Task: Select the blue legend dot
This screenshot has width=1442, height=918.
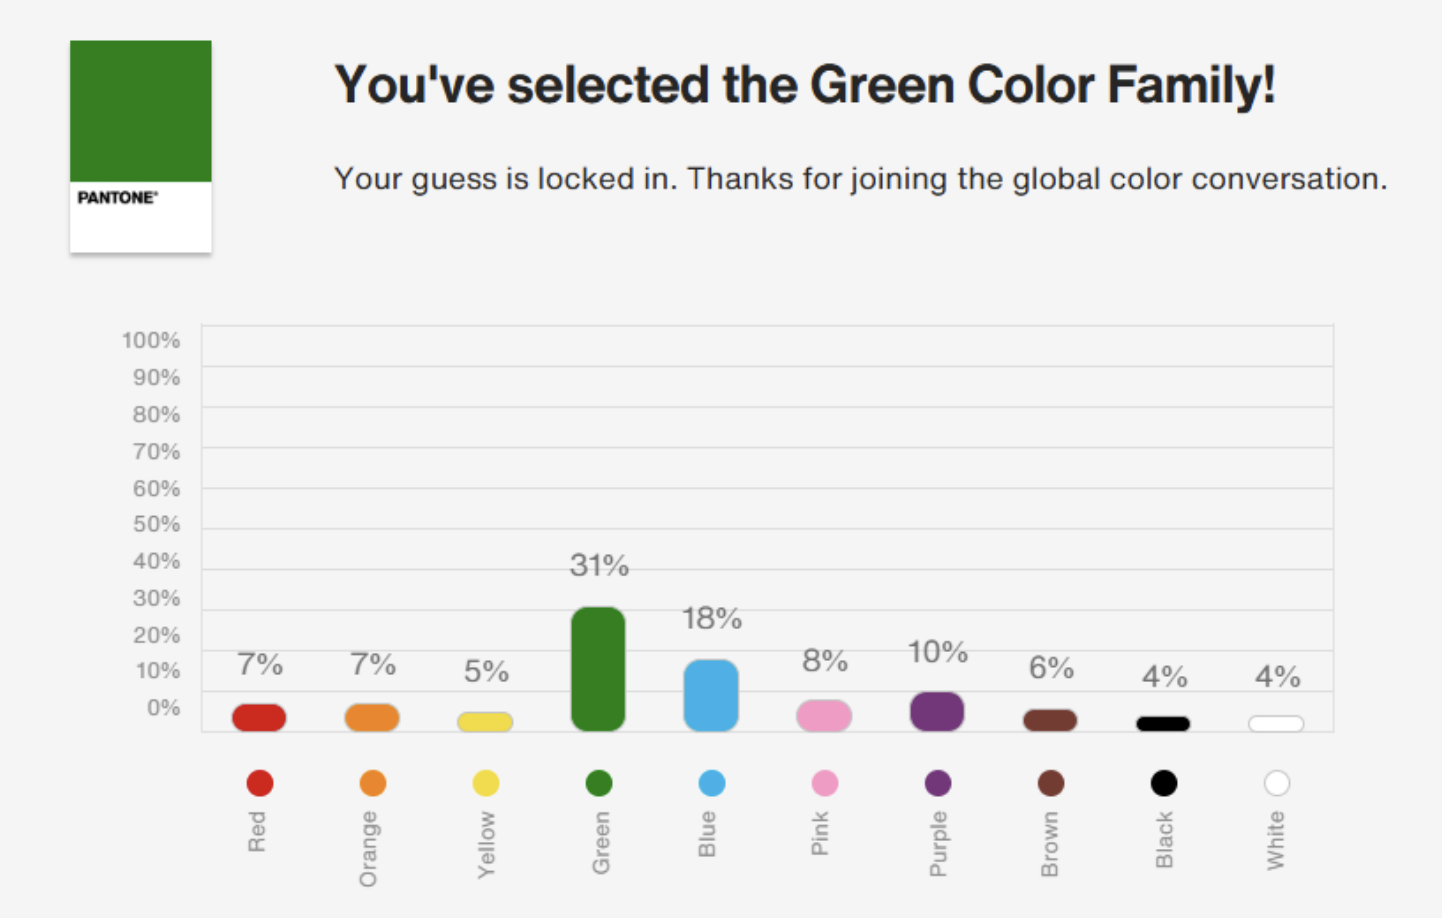Action: click(711, 783)
